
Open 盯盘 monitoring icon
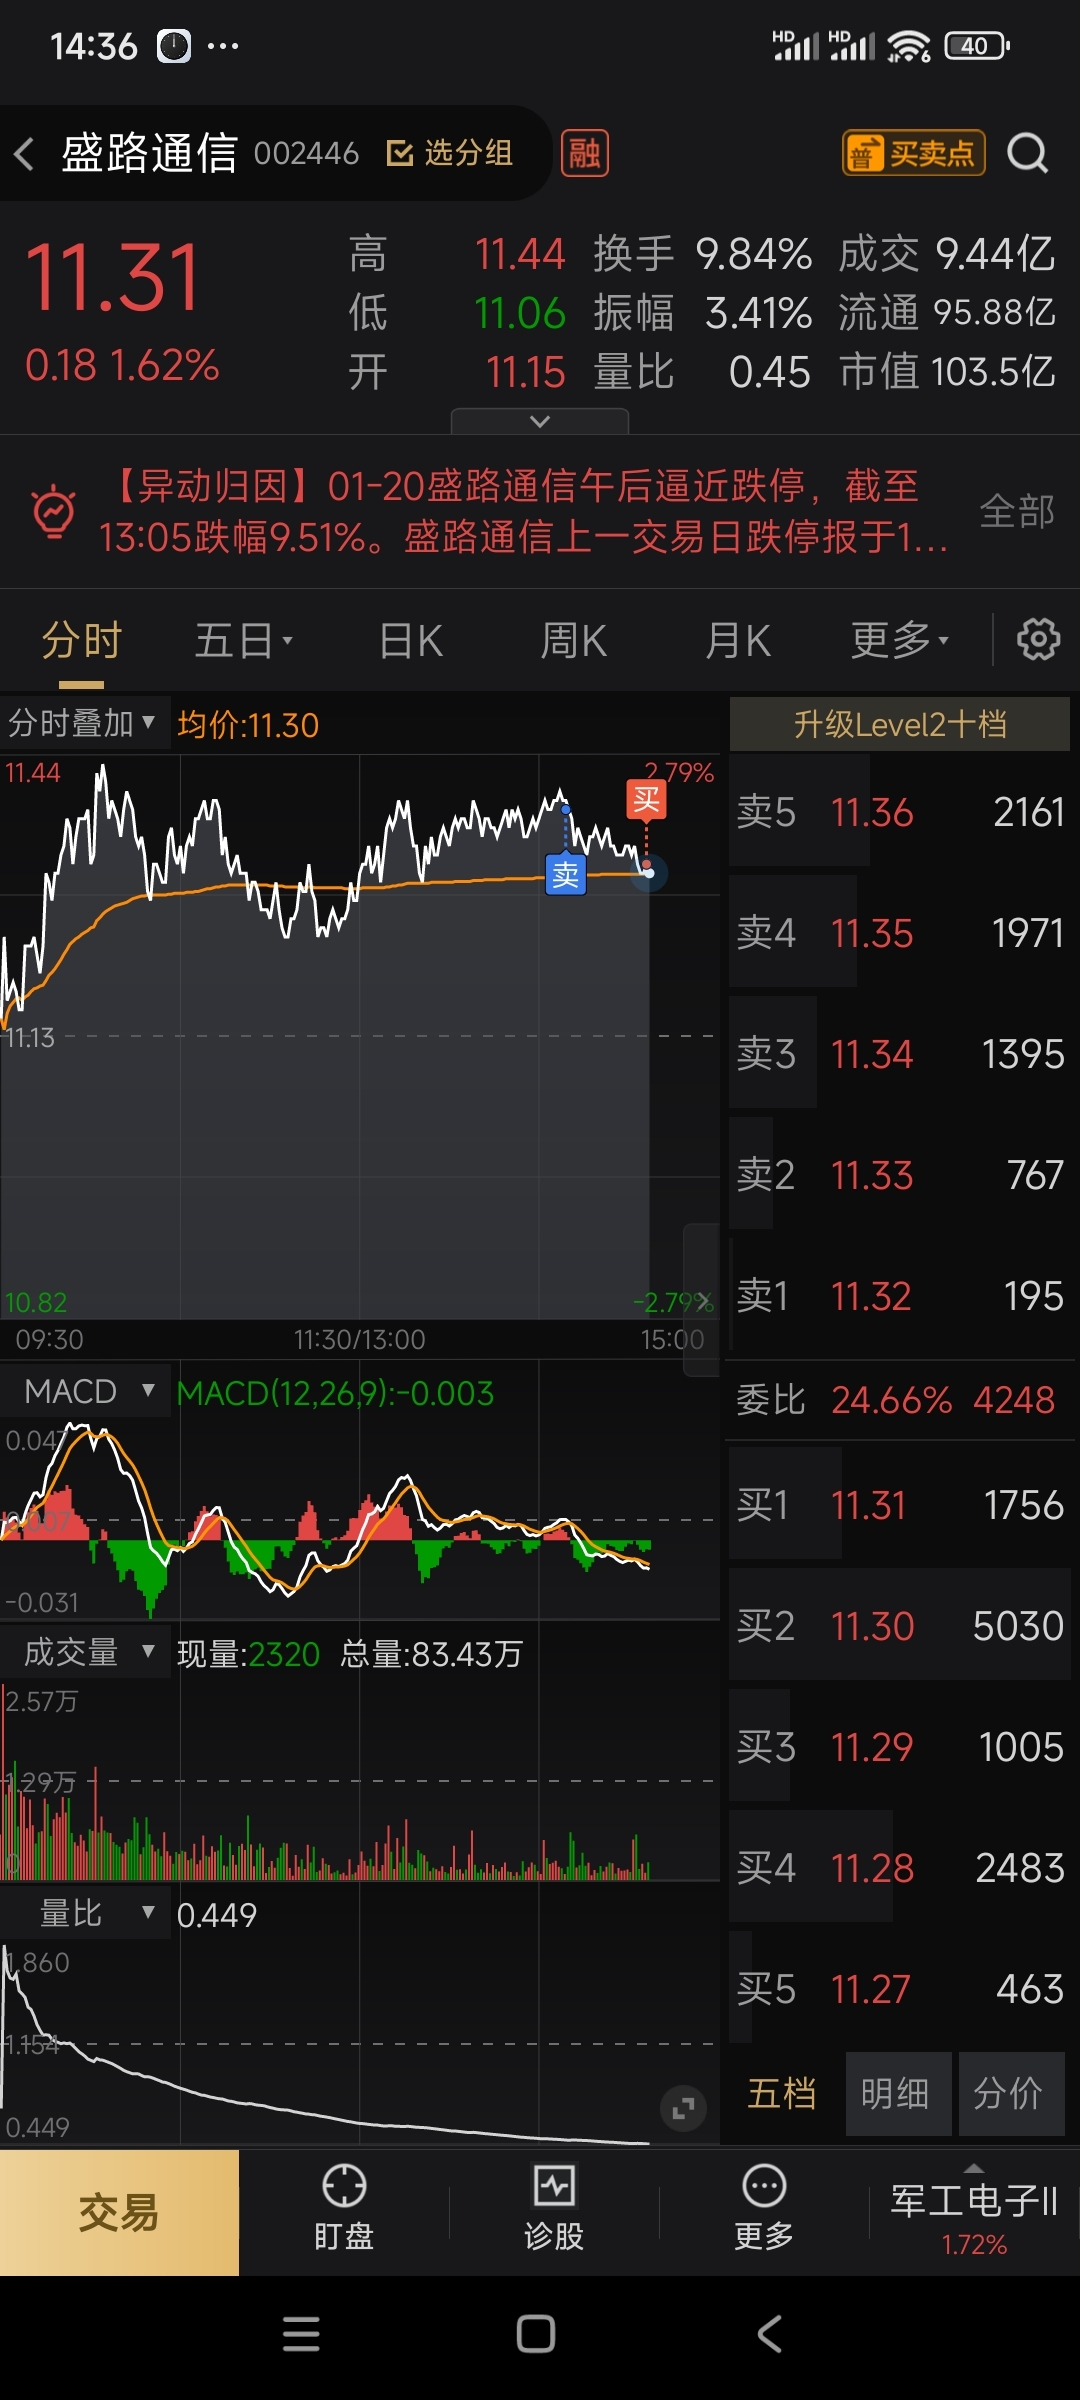pyautogui.click(x=344, y=2209)
